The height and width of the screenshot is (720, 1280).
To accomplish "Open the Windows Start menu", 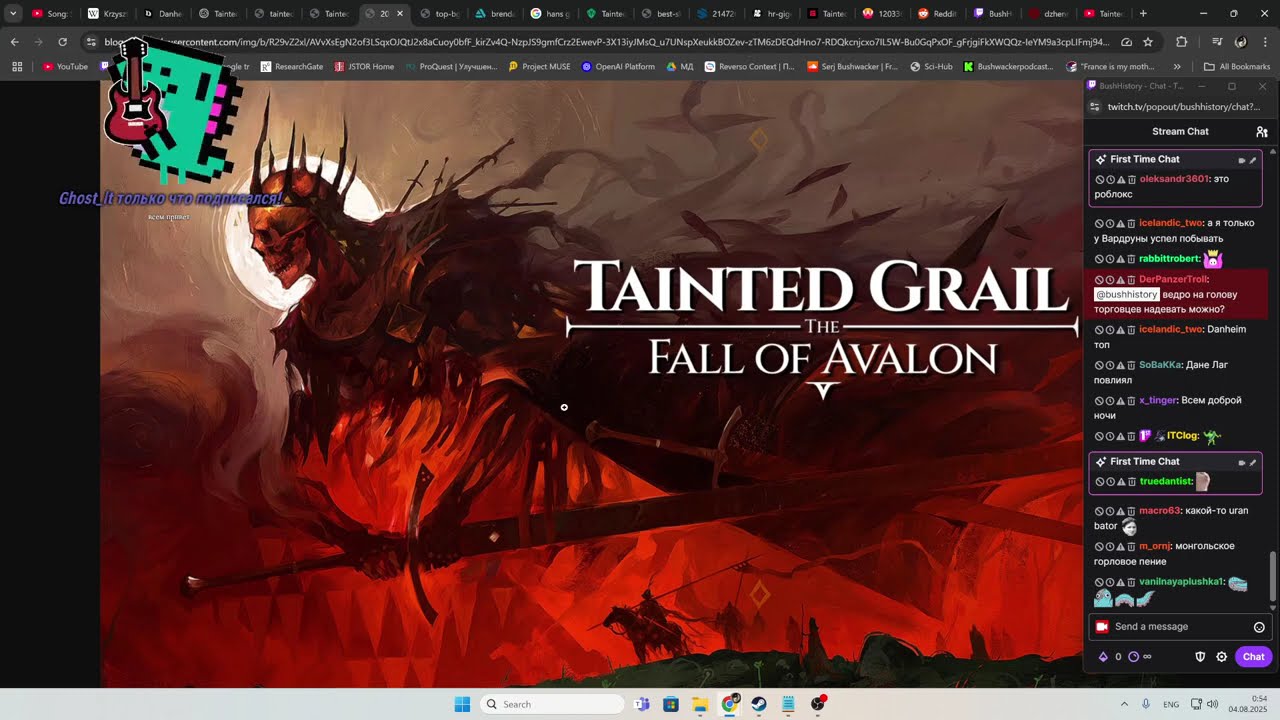I will (462, 705).
